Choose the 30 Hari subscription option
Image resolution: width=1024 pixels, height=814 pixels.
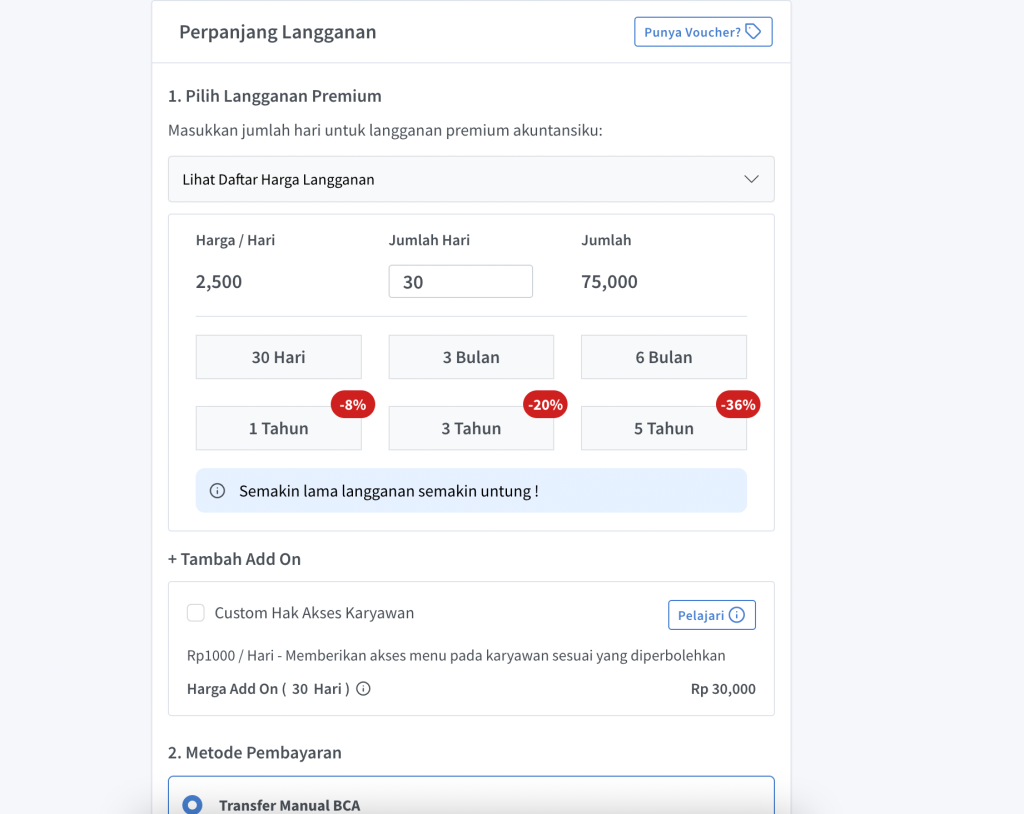click(278, 357)
